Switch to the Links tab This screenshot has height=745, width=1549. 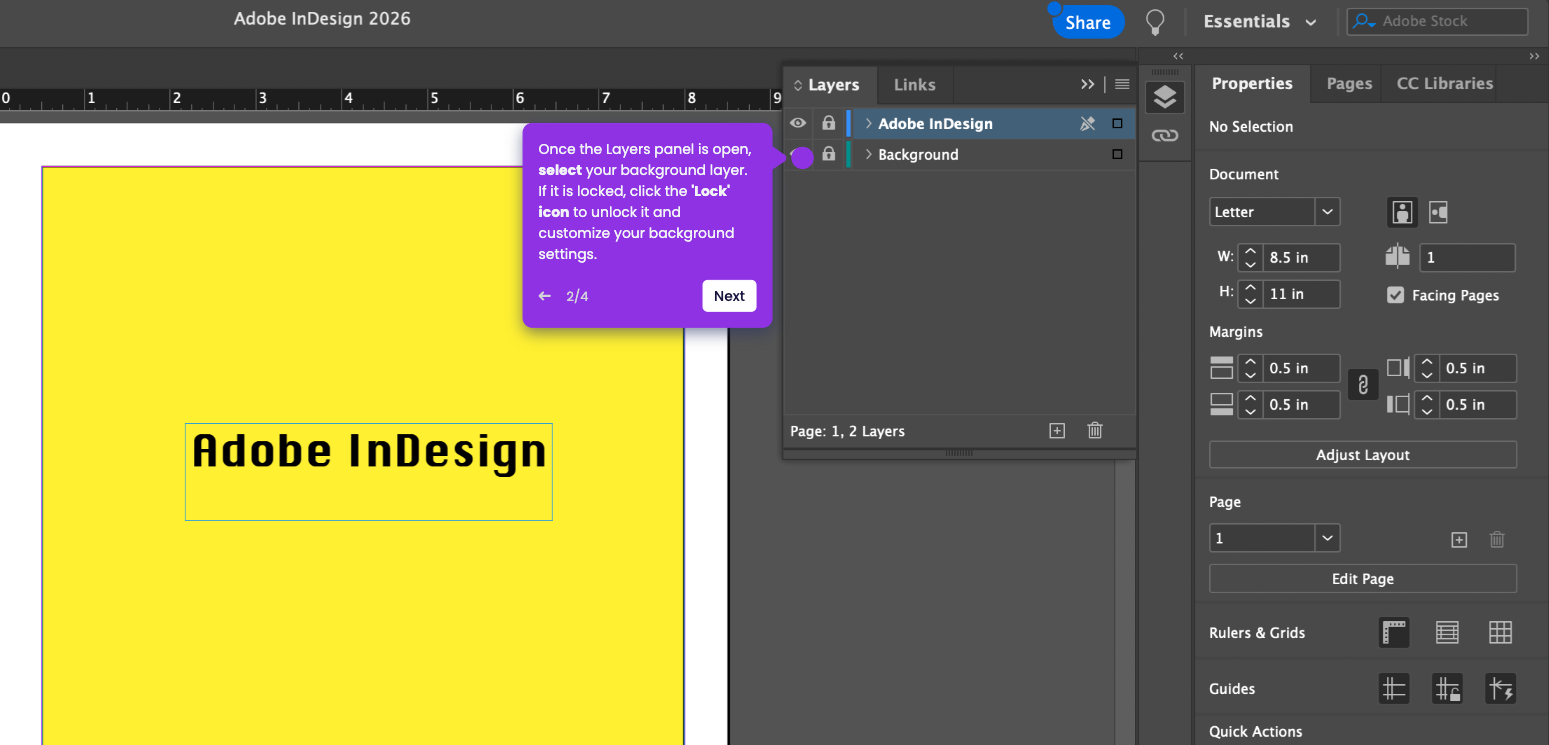coord(915,85)
